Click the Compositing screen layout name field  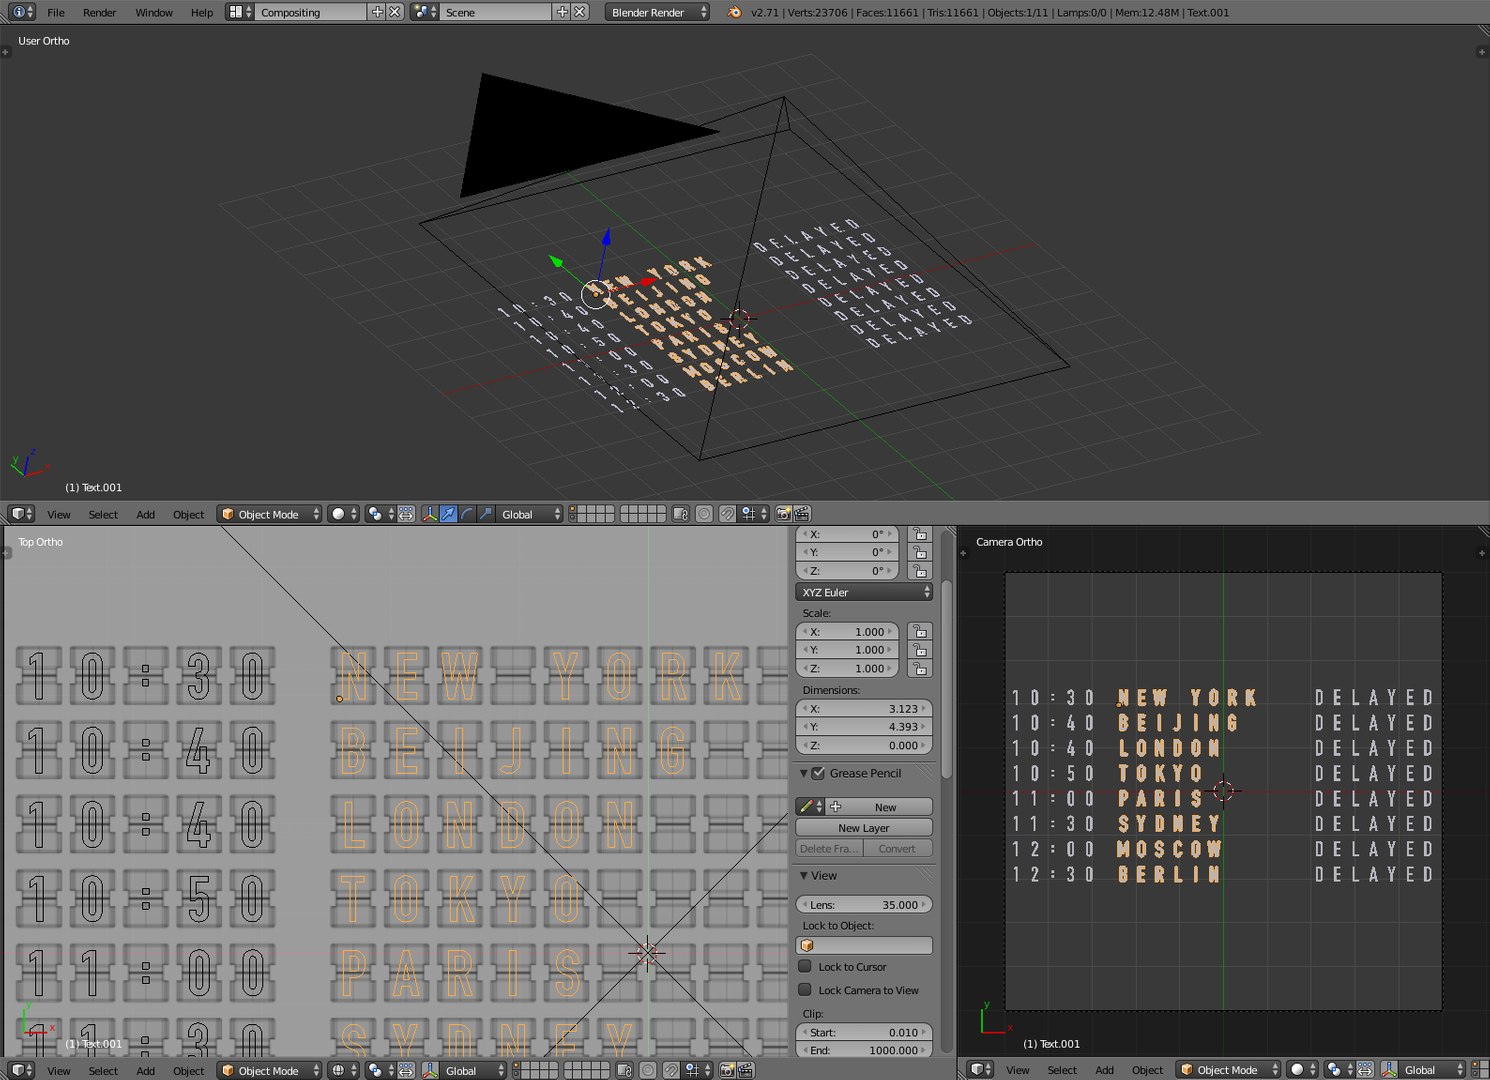pos(311,12)
